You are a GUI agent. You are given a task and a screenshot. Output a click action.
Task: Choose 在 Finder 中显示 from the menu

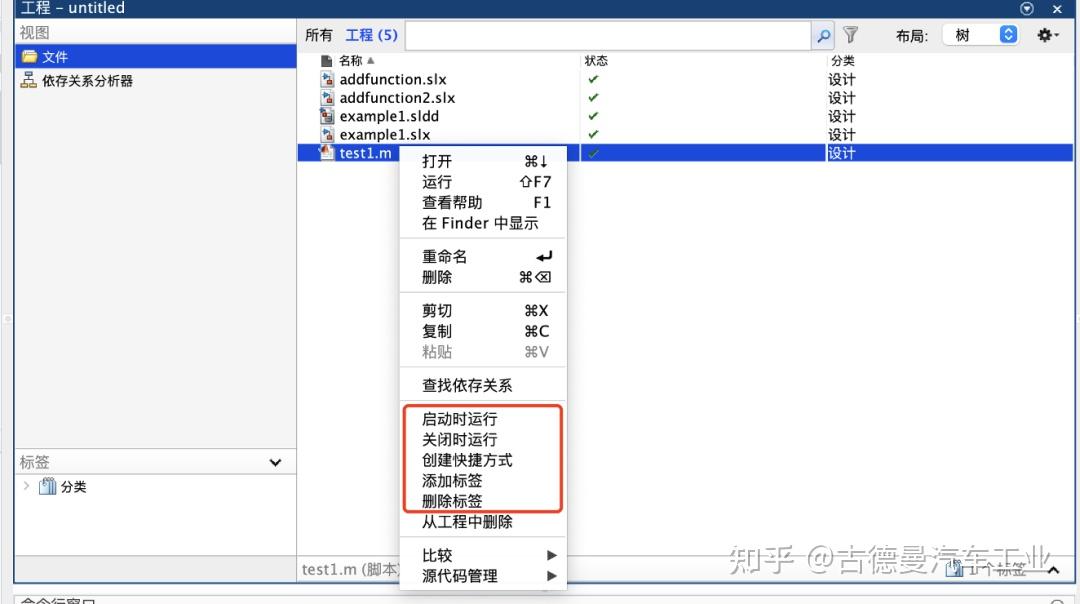482,223
